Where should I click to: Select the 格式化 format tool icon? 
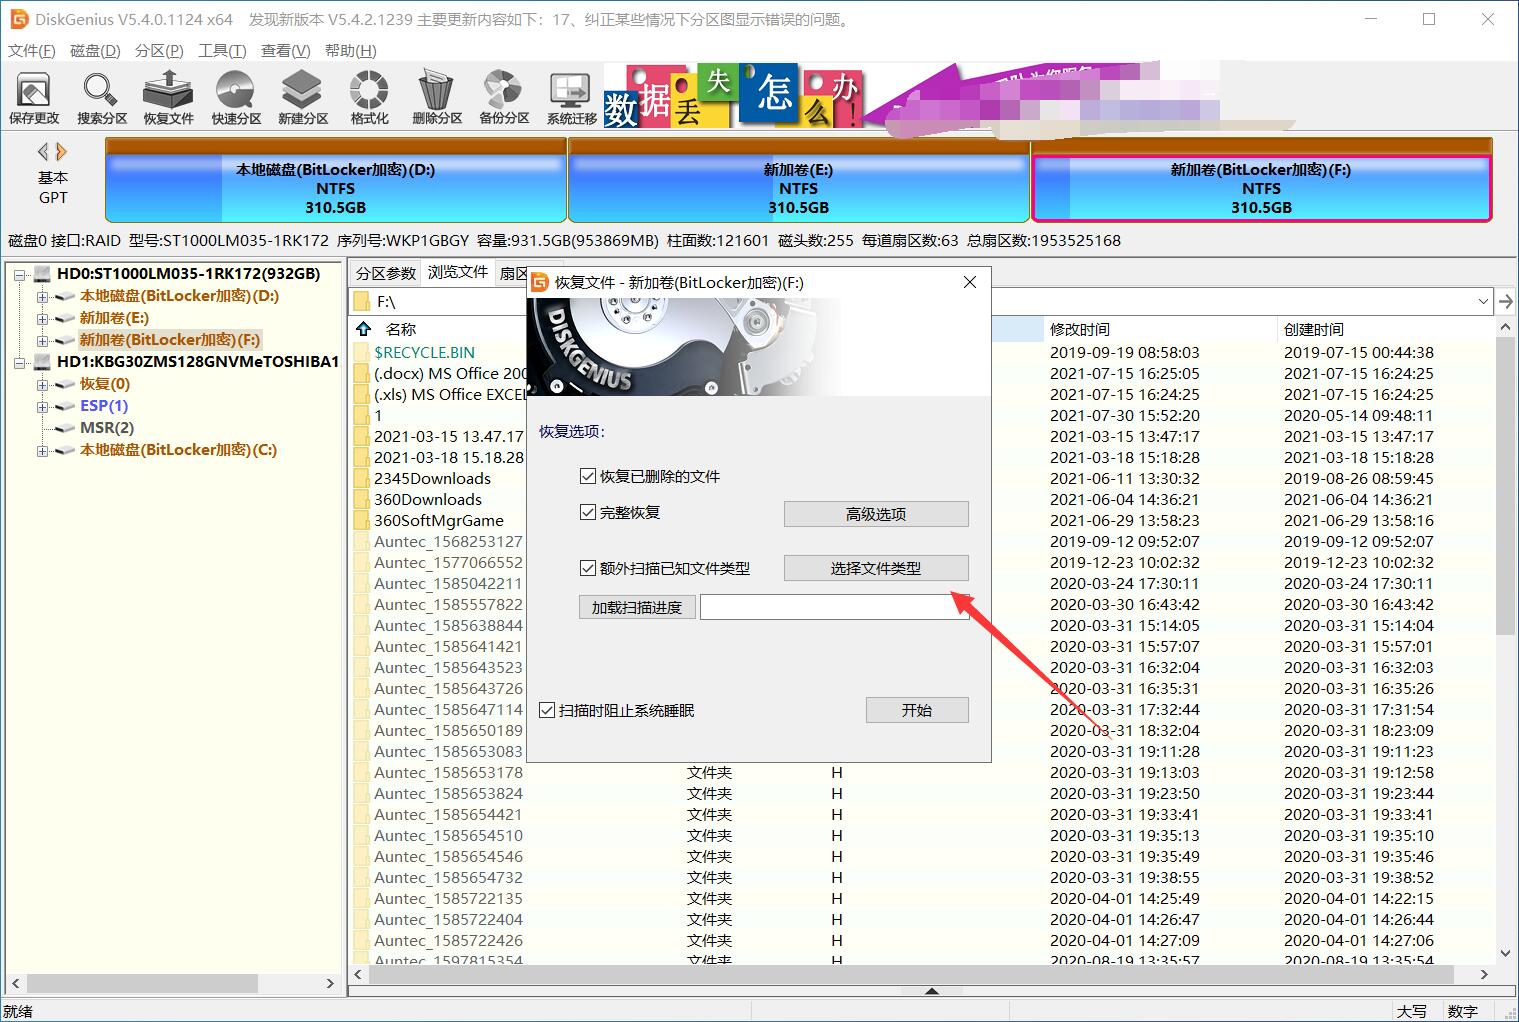click(x=368, y=95)
